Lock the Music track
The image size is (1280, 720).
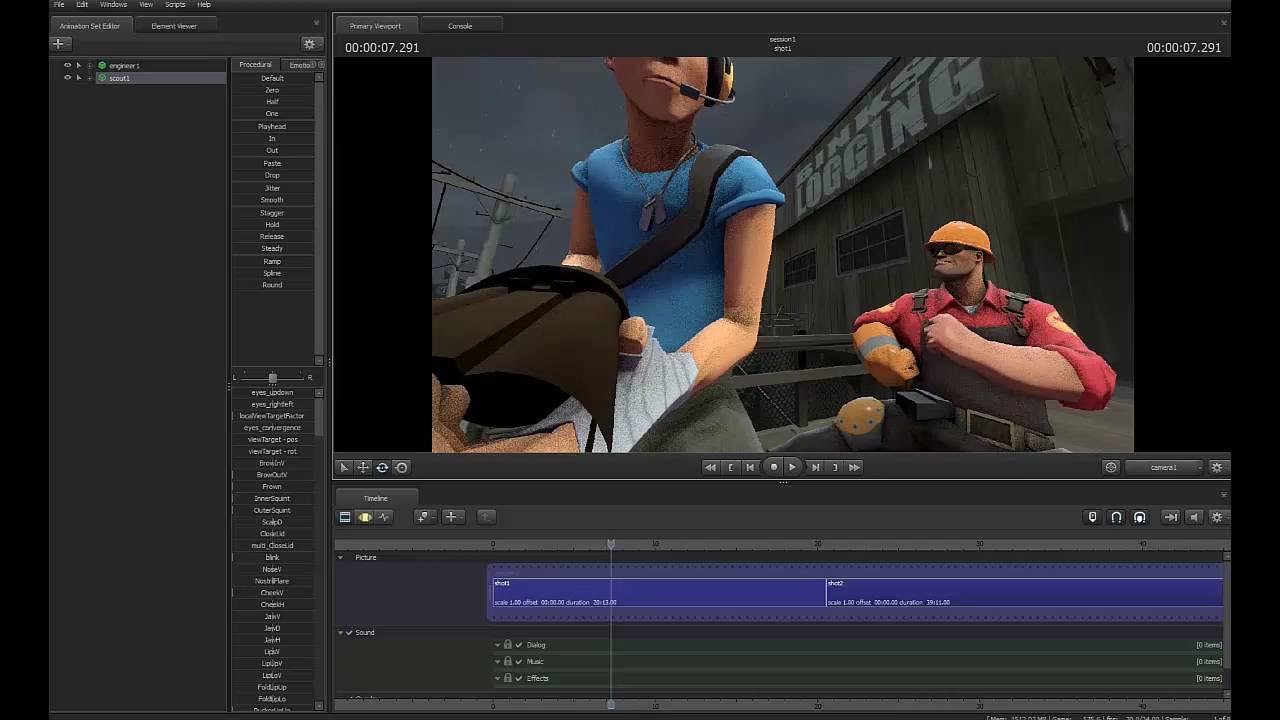tap(508, 661)
